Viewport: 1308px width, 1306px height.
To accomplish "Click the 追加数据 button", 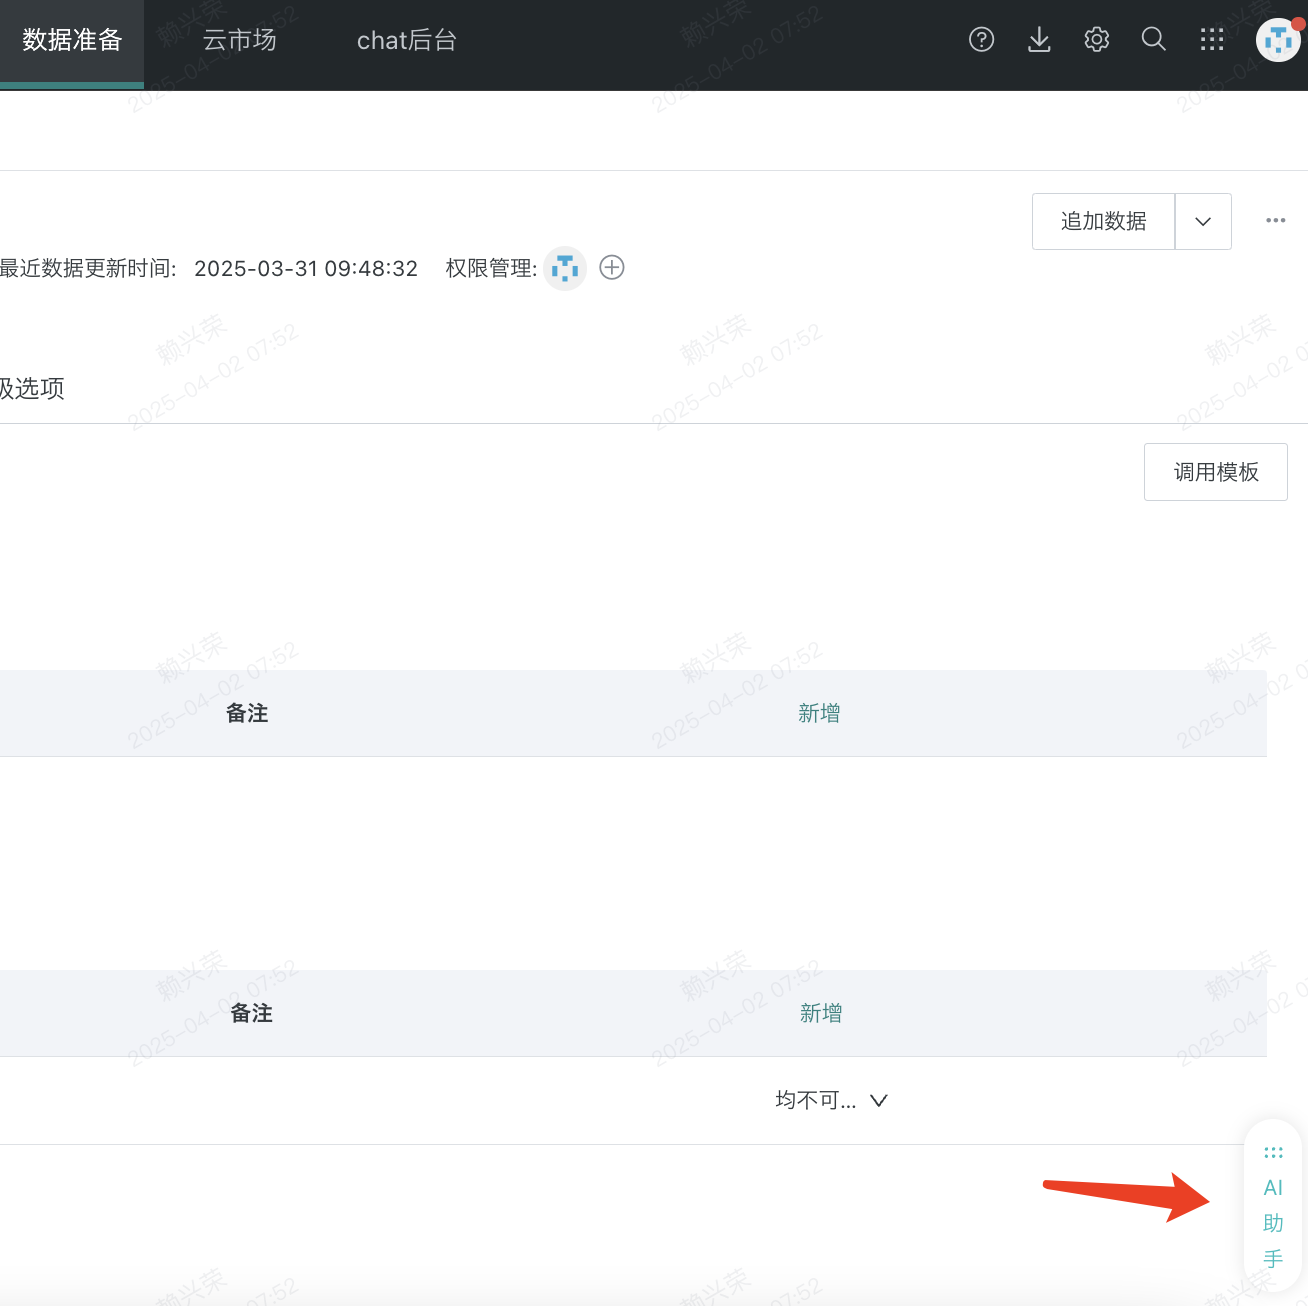I will coord(1103,221).
